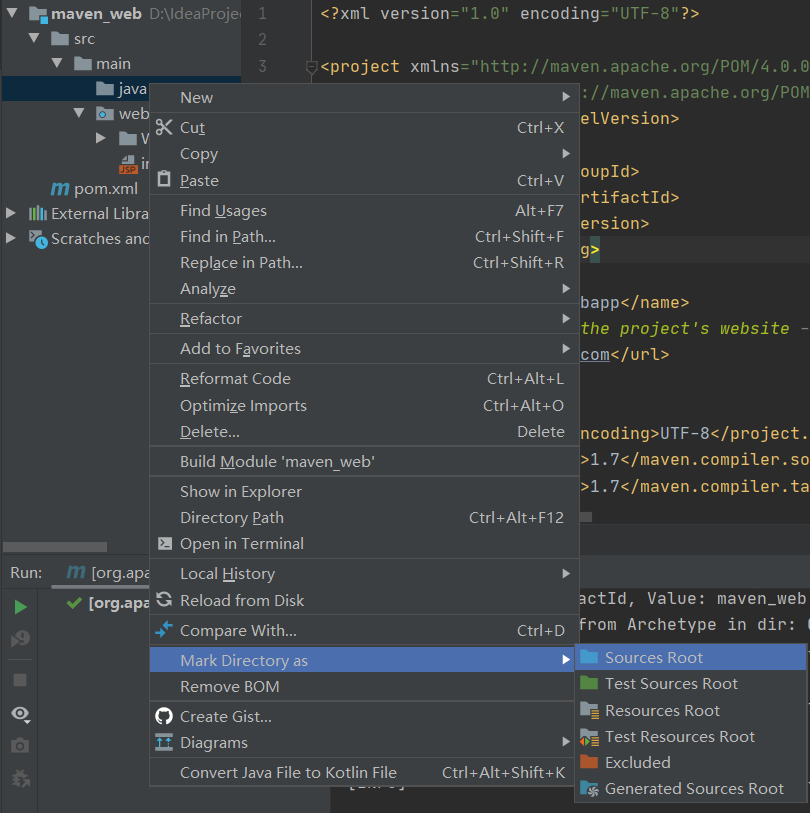Click the Test Resources Root folder icon
The height and width of the screenshot is (813, 810).
590,736
